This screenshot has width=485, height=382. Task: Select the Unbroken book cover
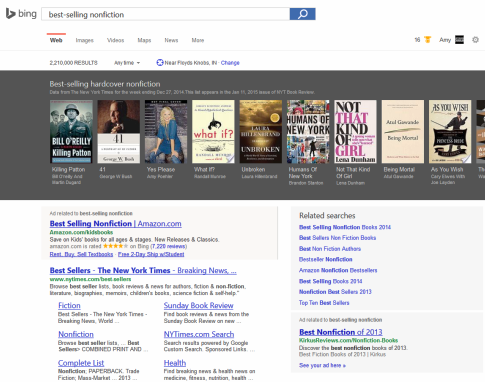point(261,132)
